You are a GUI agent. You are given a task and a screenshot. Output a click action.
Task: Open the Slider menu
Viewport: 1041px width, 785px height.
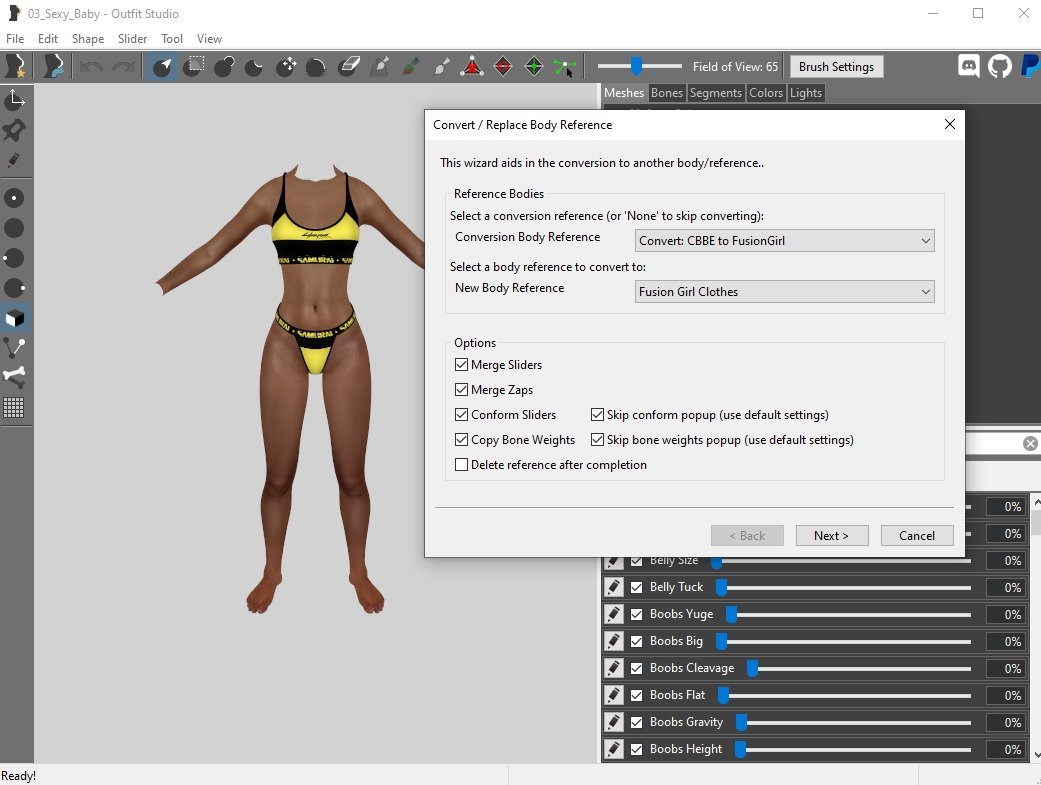(132, 39)
